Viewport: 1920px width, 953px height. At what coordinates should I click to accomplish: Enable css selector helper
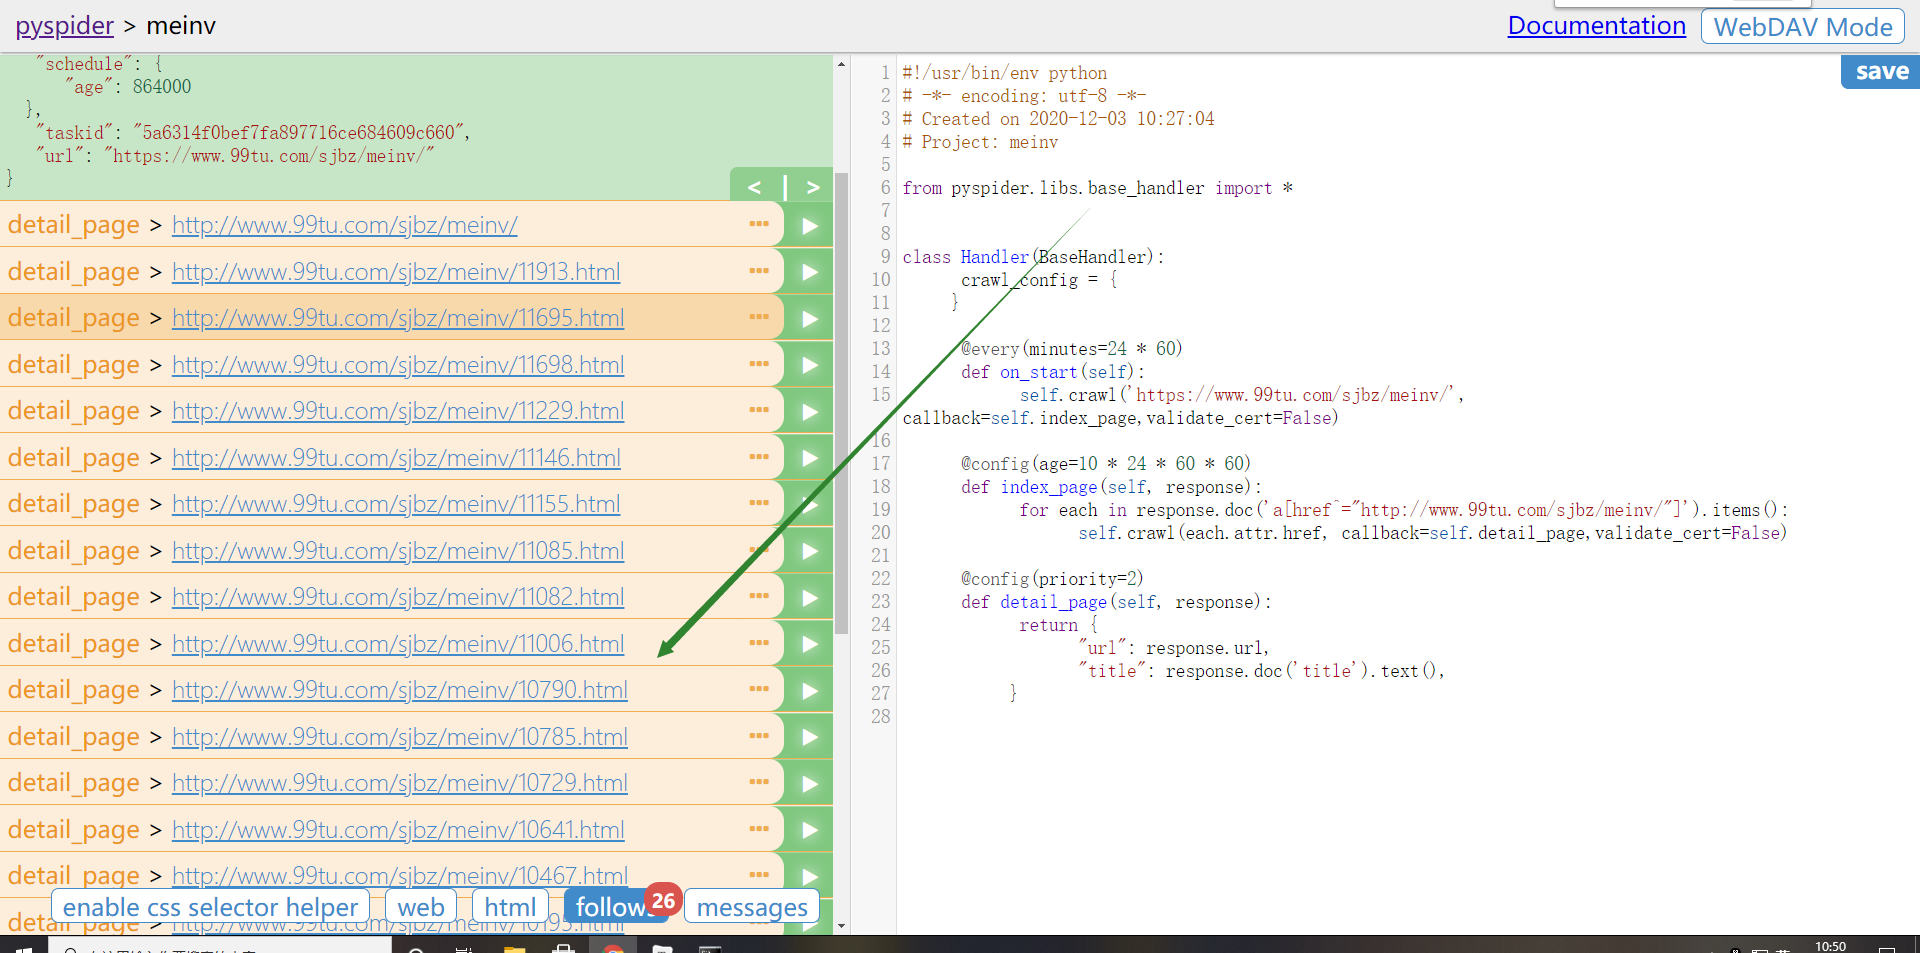[x=210, y=907]
